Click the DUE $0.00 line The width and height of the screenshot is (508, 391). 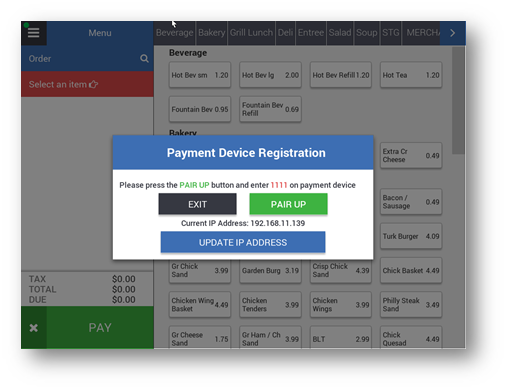pyautogui.click(x=82, y=300)
